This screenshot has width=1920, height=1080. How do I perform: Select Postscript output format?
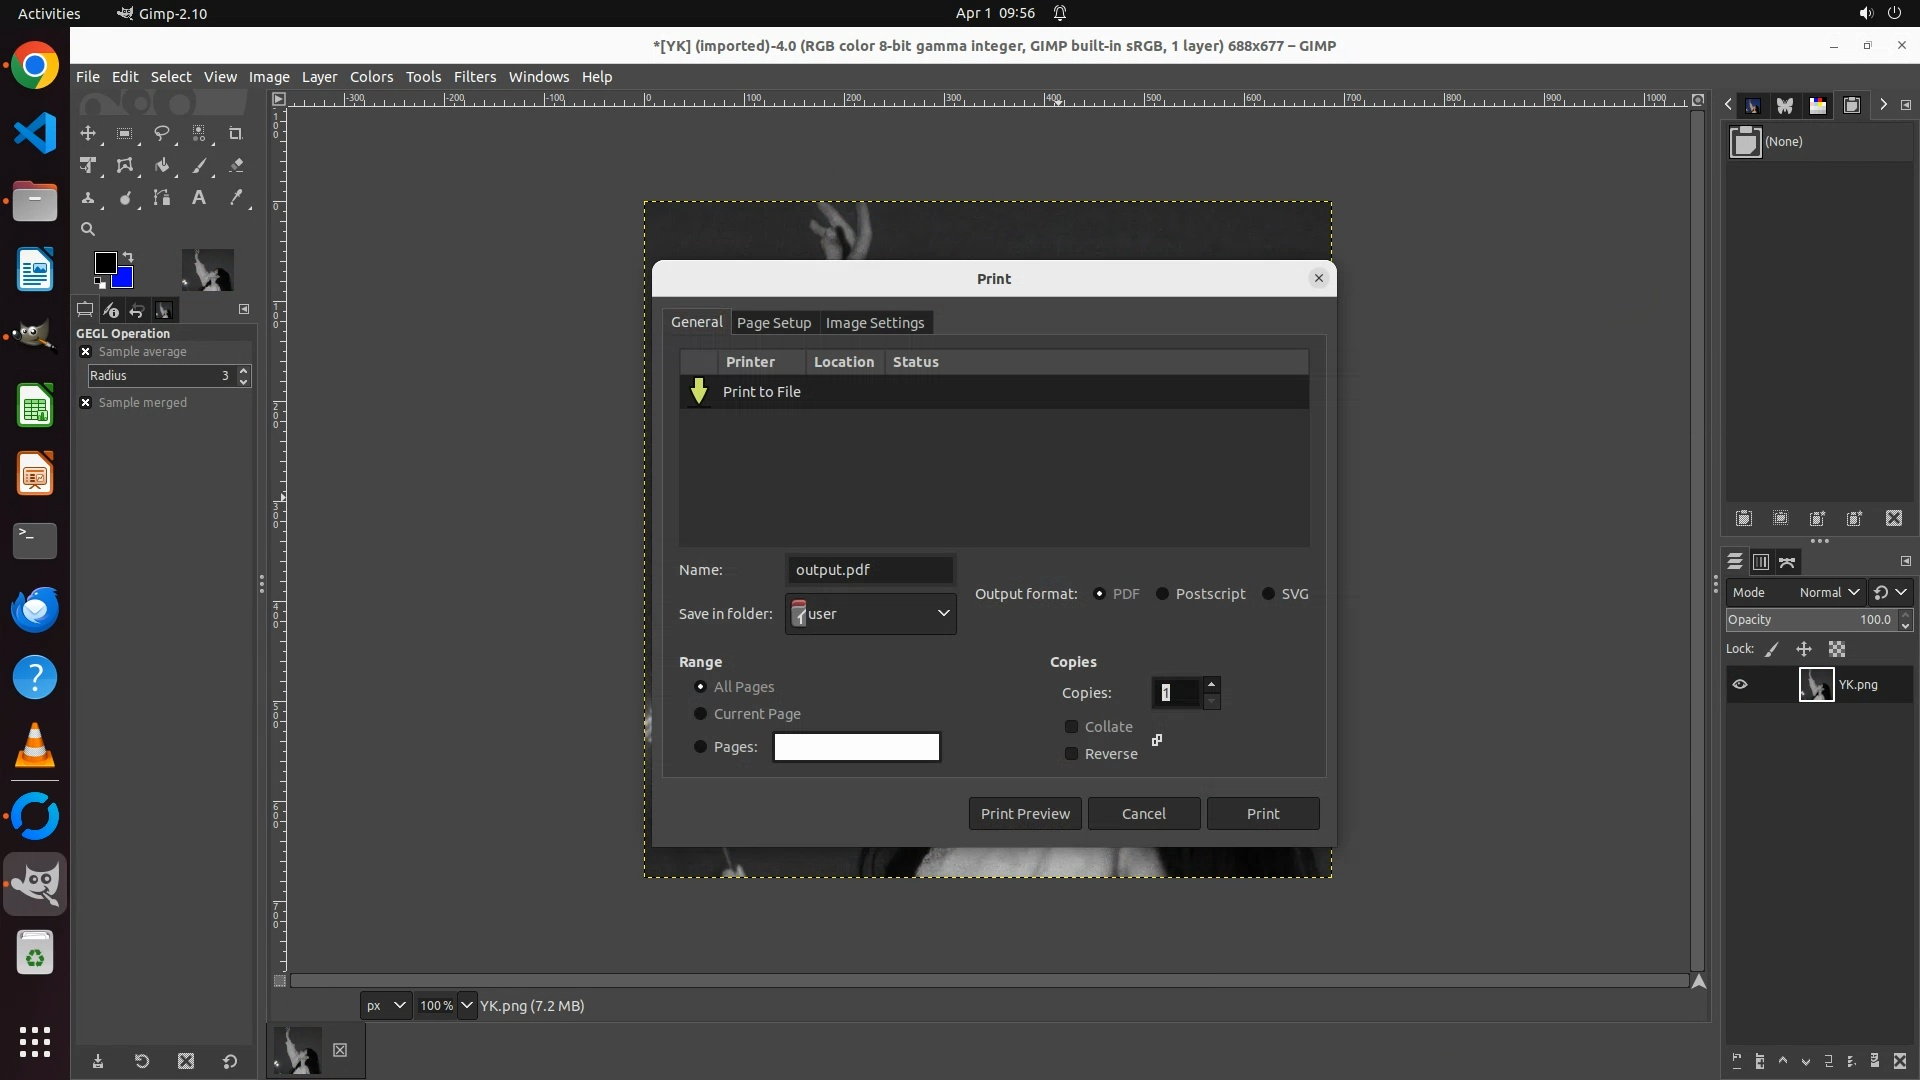click(1162, 594)
